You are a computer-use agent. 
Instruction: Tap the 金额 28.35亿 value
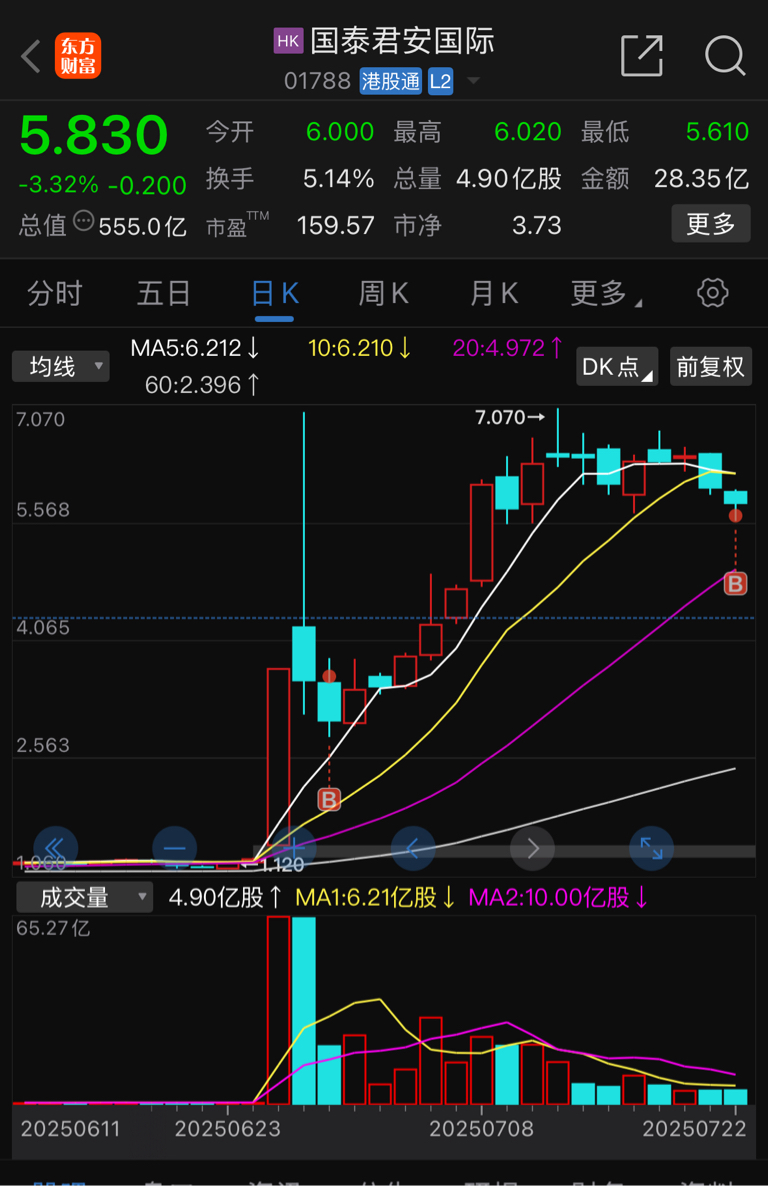[702, 179]
